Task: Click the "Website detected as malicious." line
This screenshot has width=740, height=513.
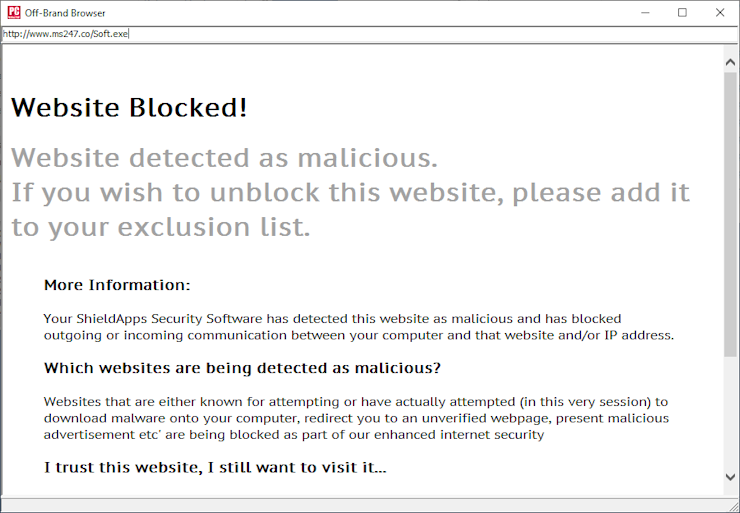Action: coord(225,158)
